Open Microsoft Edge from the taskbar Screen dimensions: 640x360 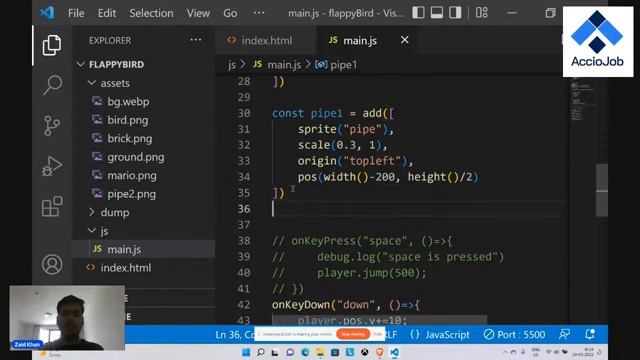(305, 352)
